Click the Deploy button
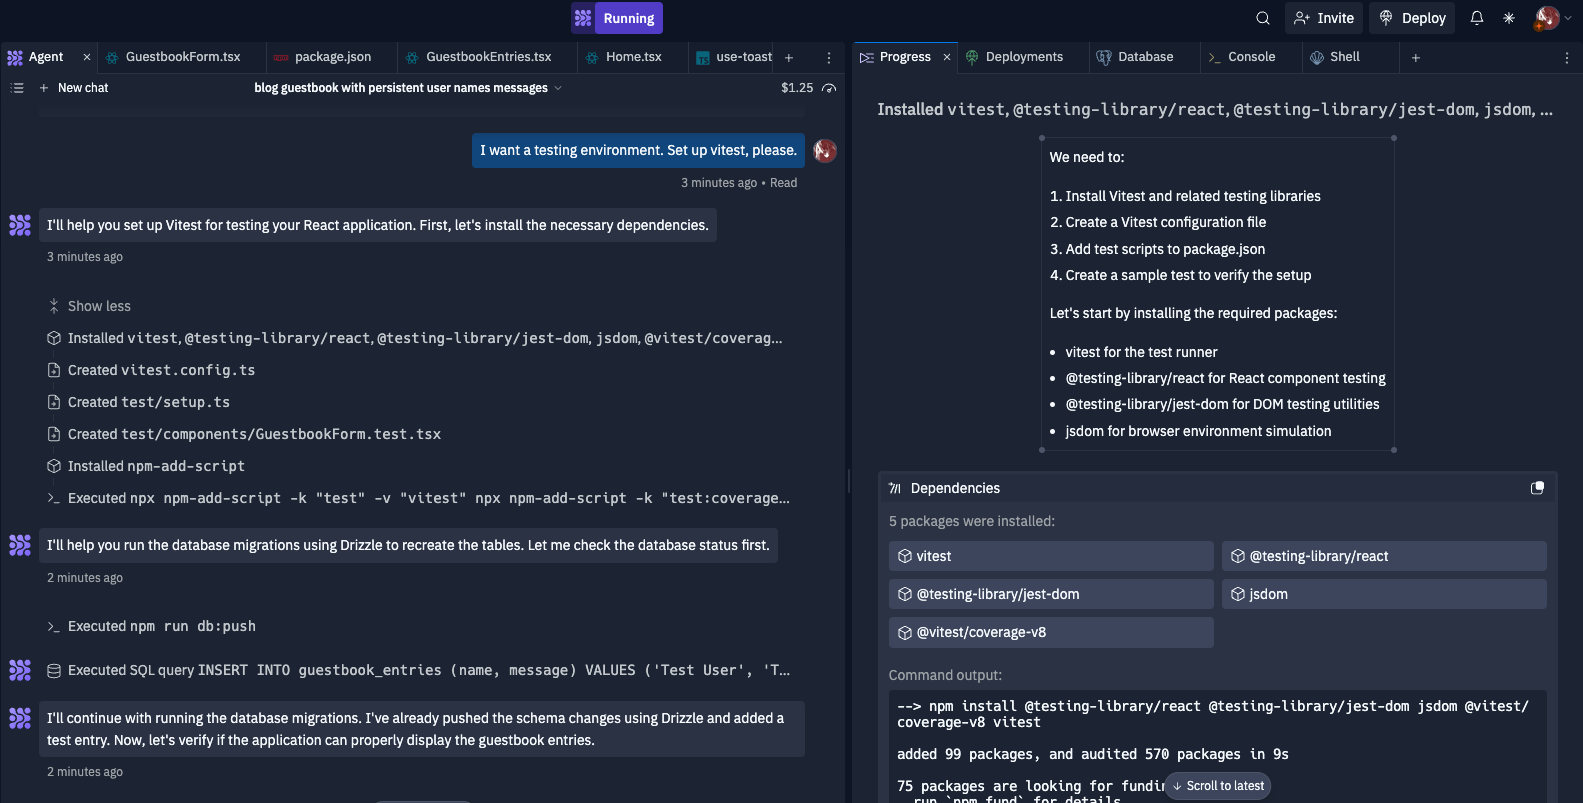 click(x=1412, y=18)
